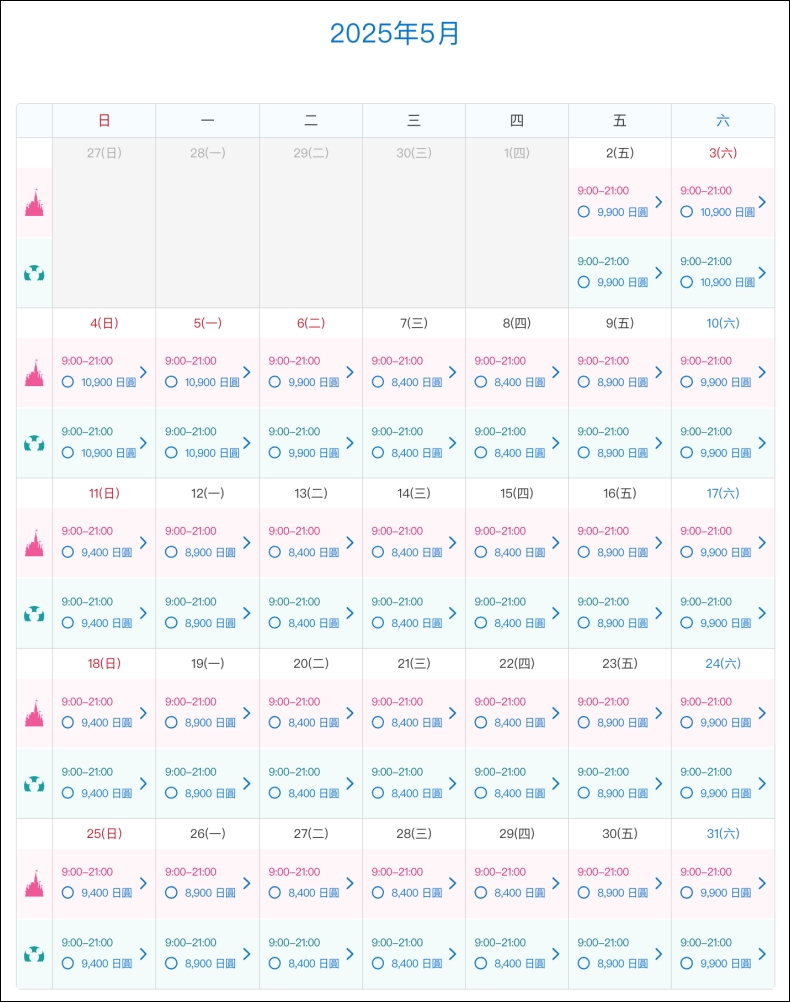Click the pink castle icon in the first week row
This screenshot has width=790, height=1002.
tap(34, 203)
